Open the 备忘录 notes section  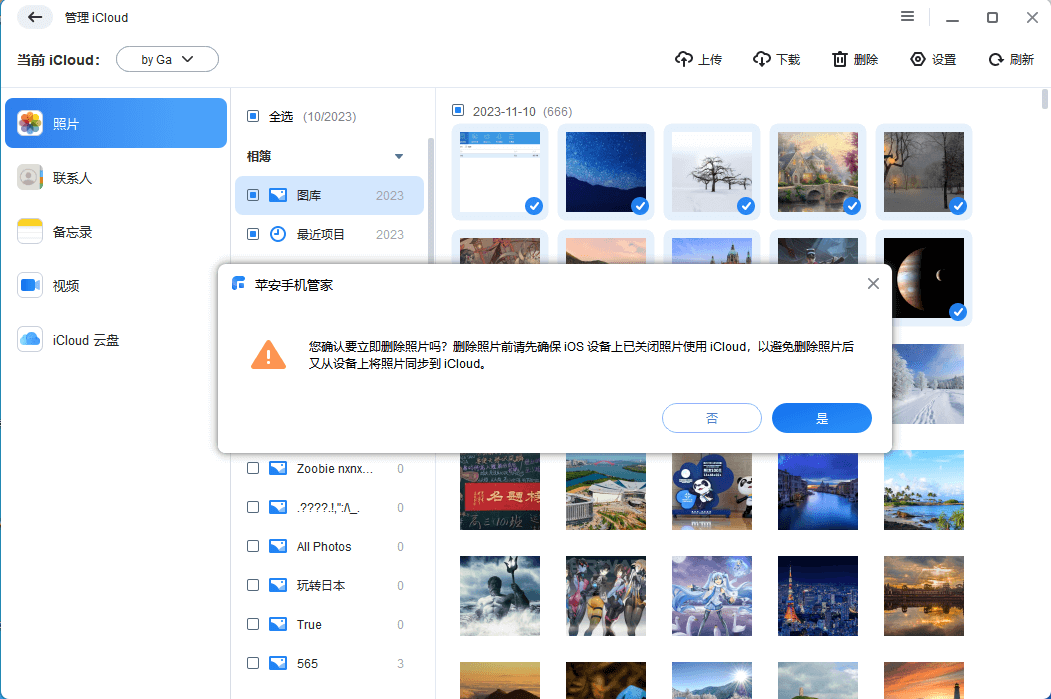click(115, 230)
